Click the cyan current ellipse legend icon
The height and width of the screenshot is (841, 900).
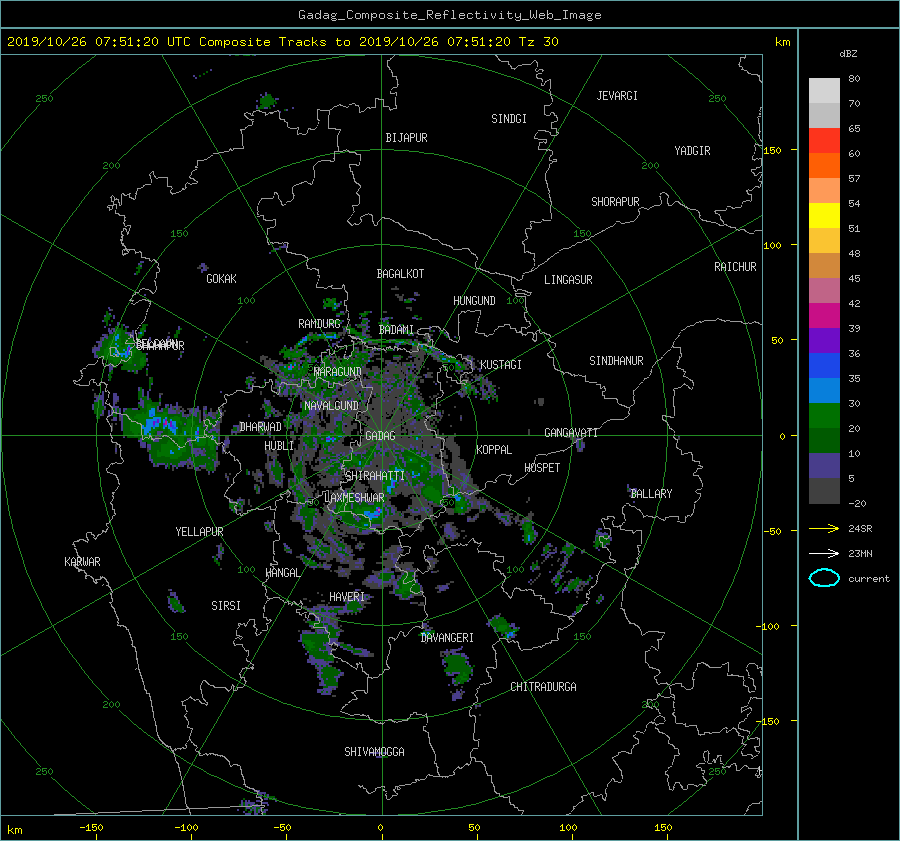824,578
